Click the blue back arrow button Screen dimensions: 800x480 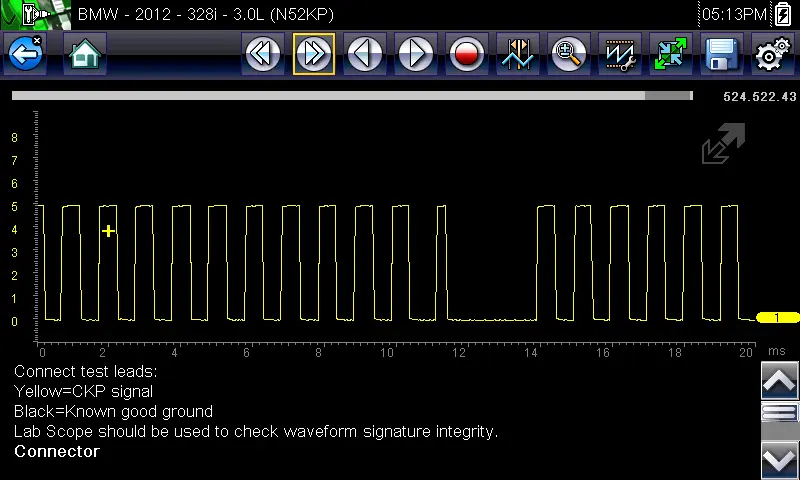(x=26, y=54)
